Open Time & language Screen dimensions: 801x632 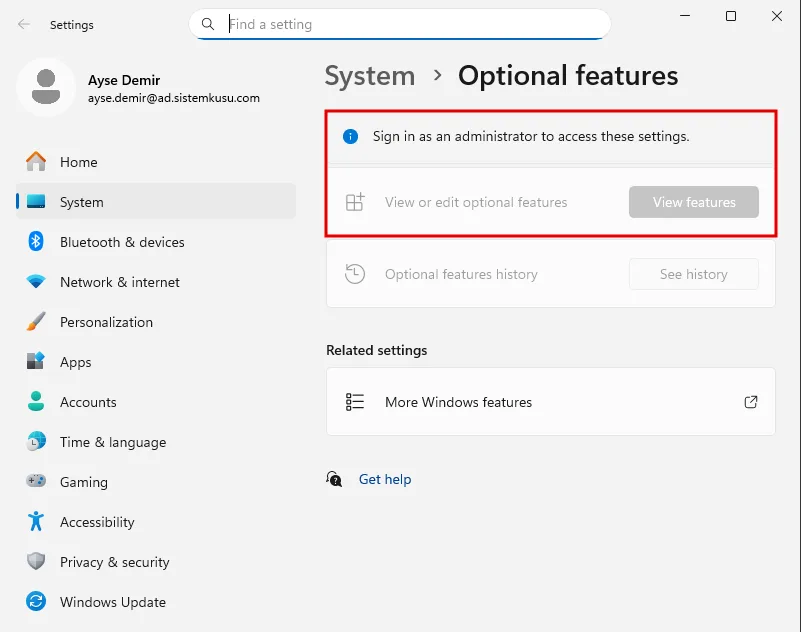click(x=156, y=442)
